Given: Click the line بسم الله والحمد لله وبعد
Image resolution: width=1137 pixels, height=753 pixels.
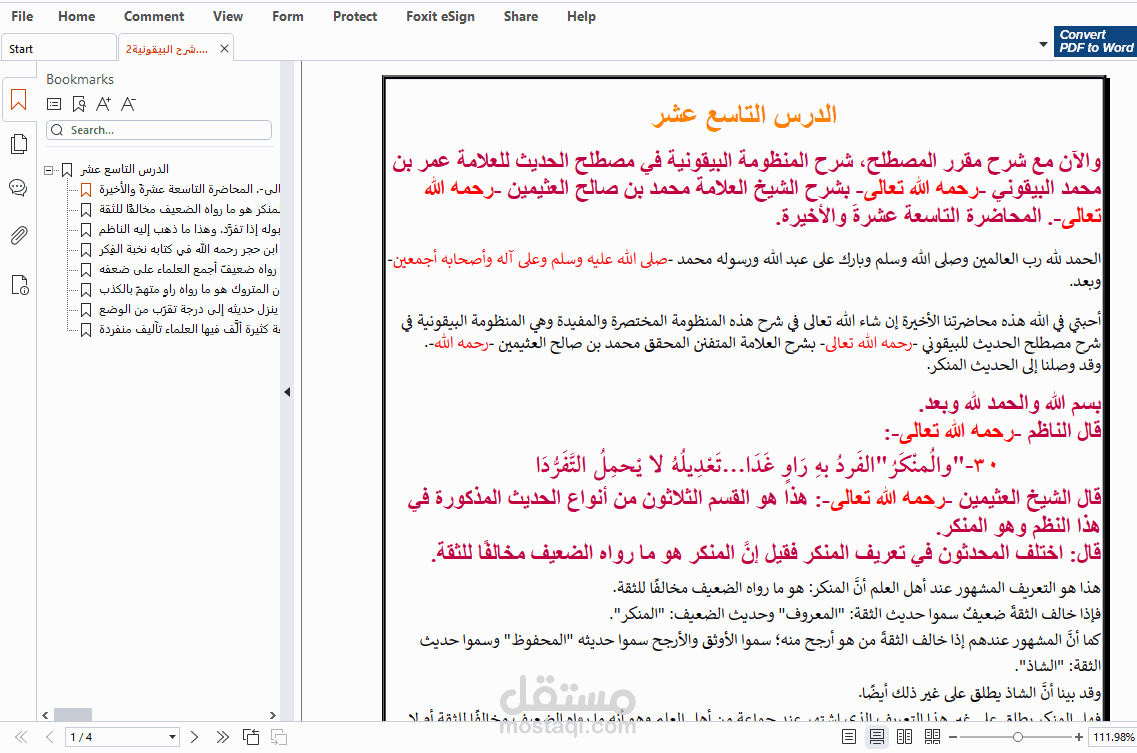Looking at the screenshot, I should (x=1010, y=403).
